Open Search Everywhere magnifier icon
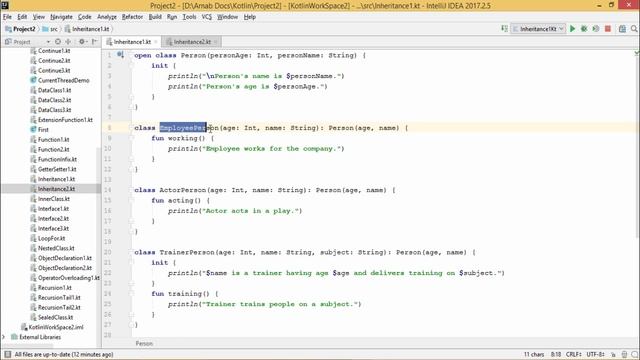 [x=634, y=29]
